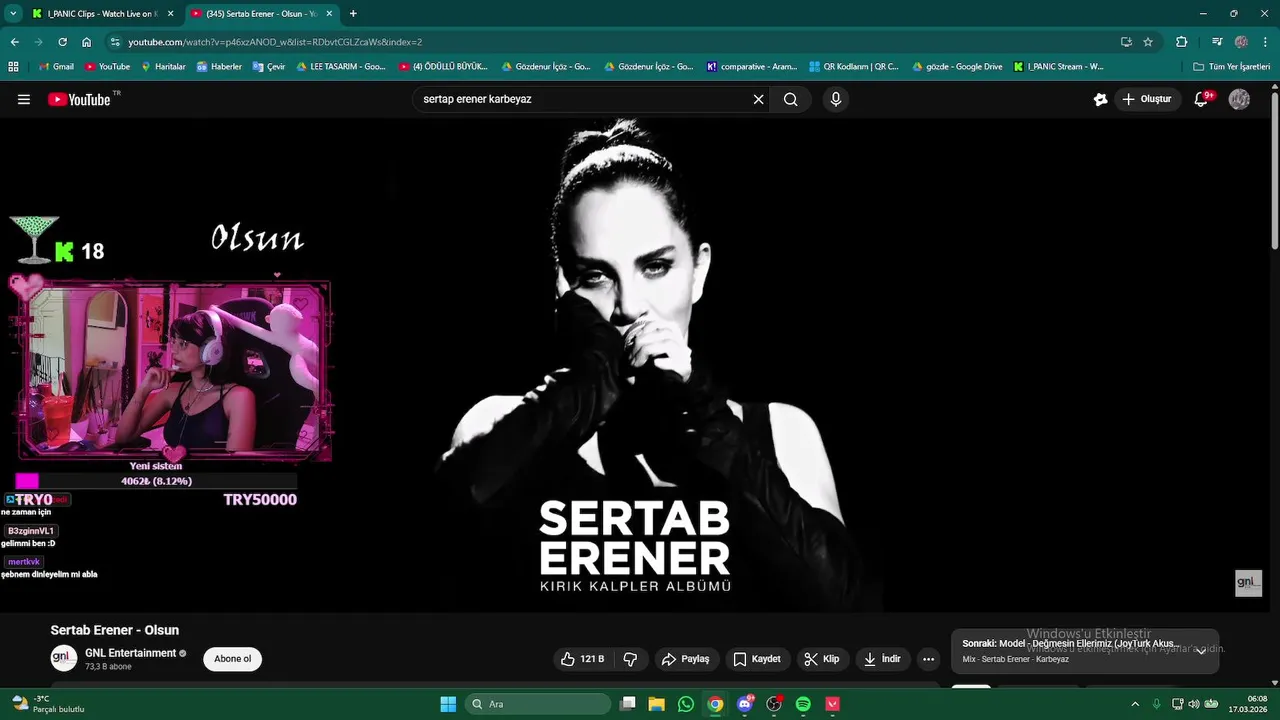Subscribe with Abone ol button

232,659
